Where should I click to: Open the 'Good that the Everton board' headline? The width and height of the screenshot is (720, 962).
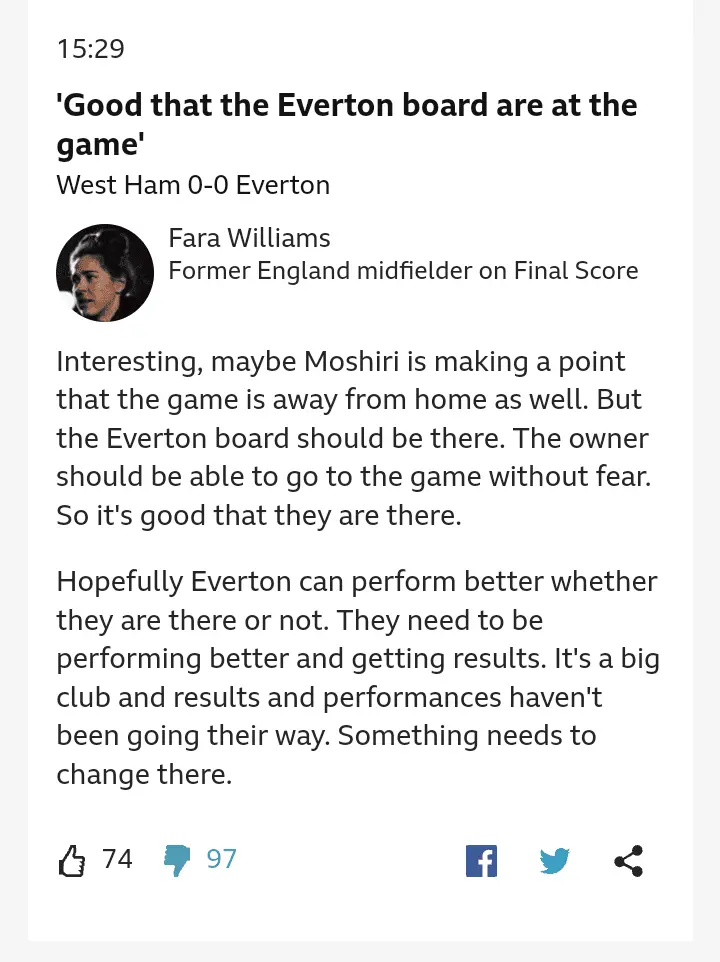[346, 124]
